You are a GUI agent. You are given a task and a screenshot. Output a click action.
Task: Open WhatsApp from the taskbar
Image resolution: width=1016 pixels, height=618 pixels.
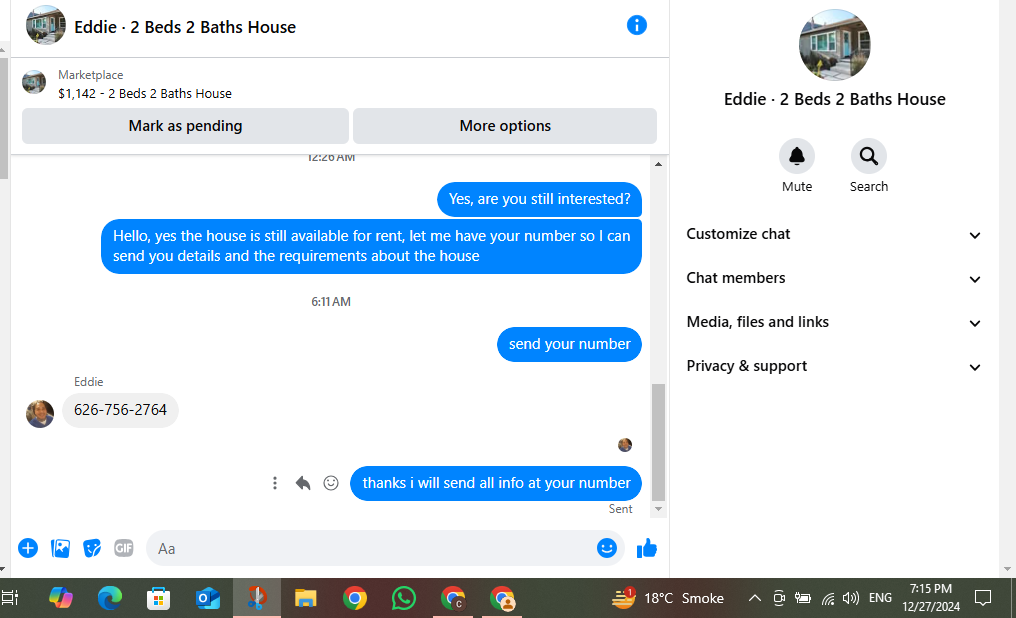404,598
